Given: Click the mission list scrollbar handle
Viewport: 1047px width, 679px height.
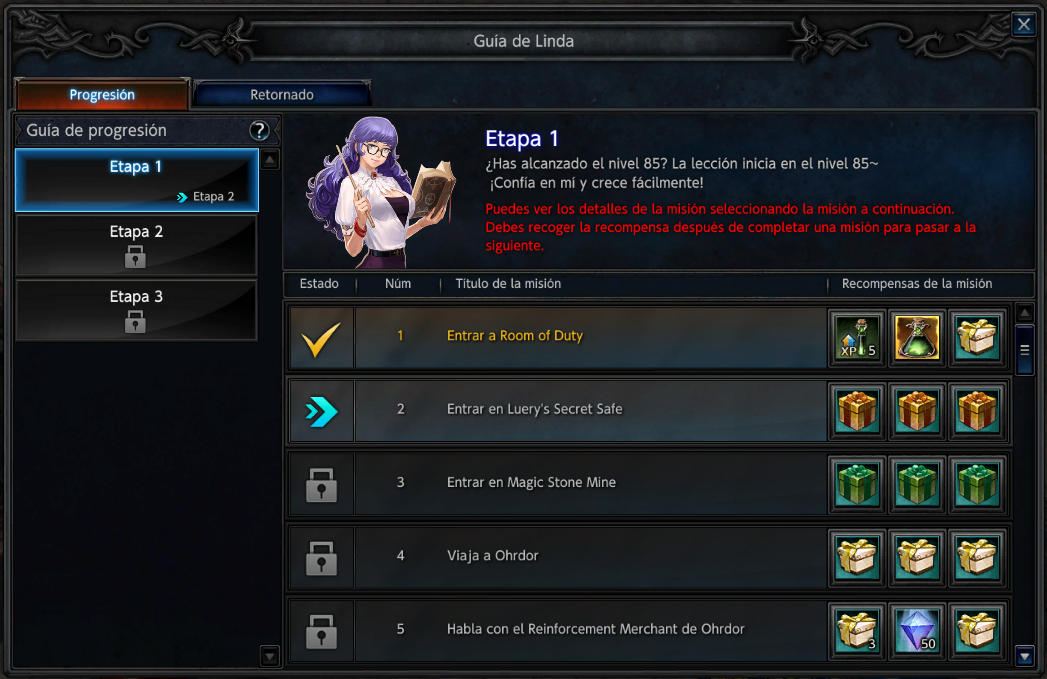Looking at the screenshot, I should point(1025,351).
